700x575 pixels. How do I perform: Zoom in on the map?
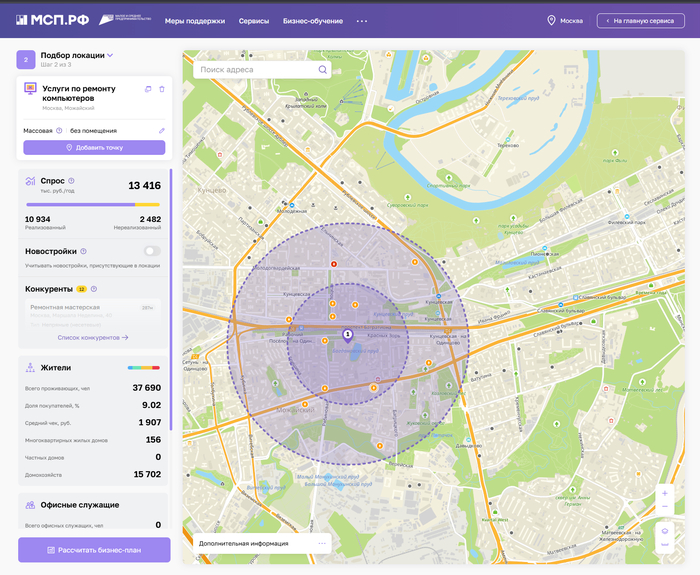(x=665, y=492)
